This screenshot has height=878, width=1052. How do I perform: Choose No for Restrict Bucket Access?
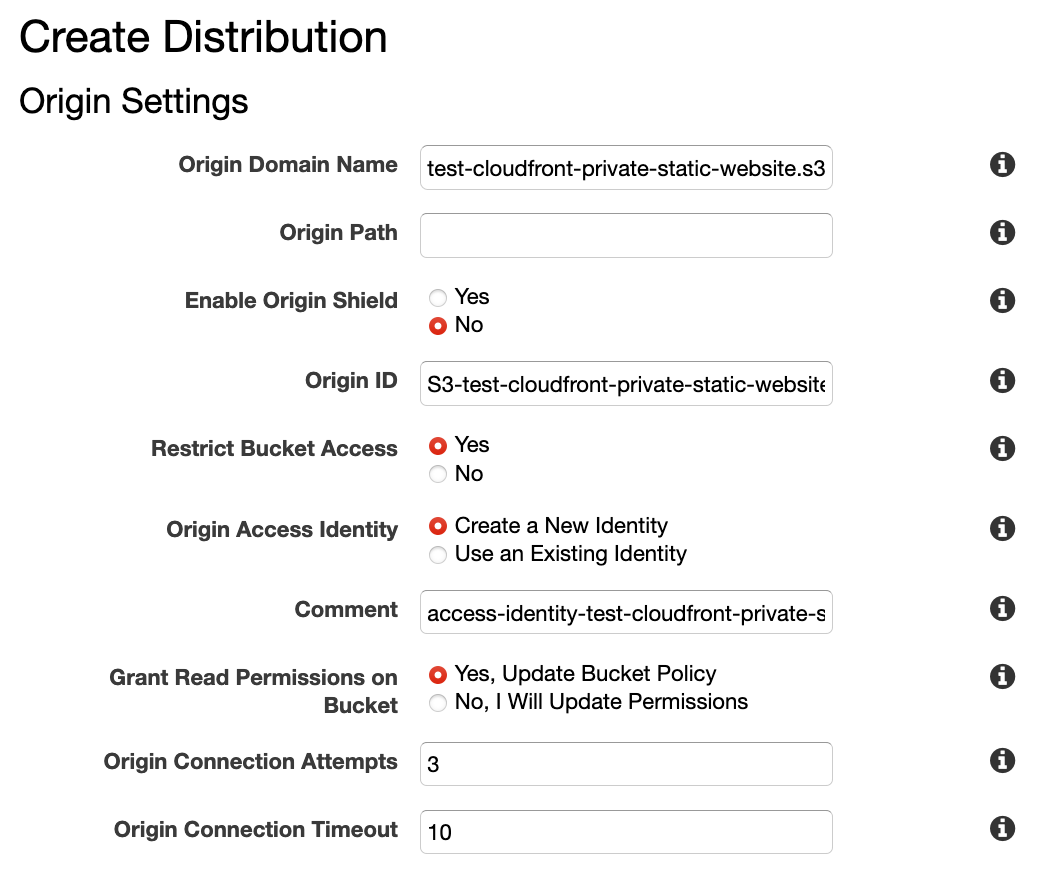coord(438,475)
